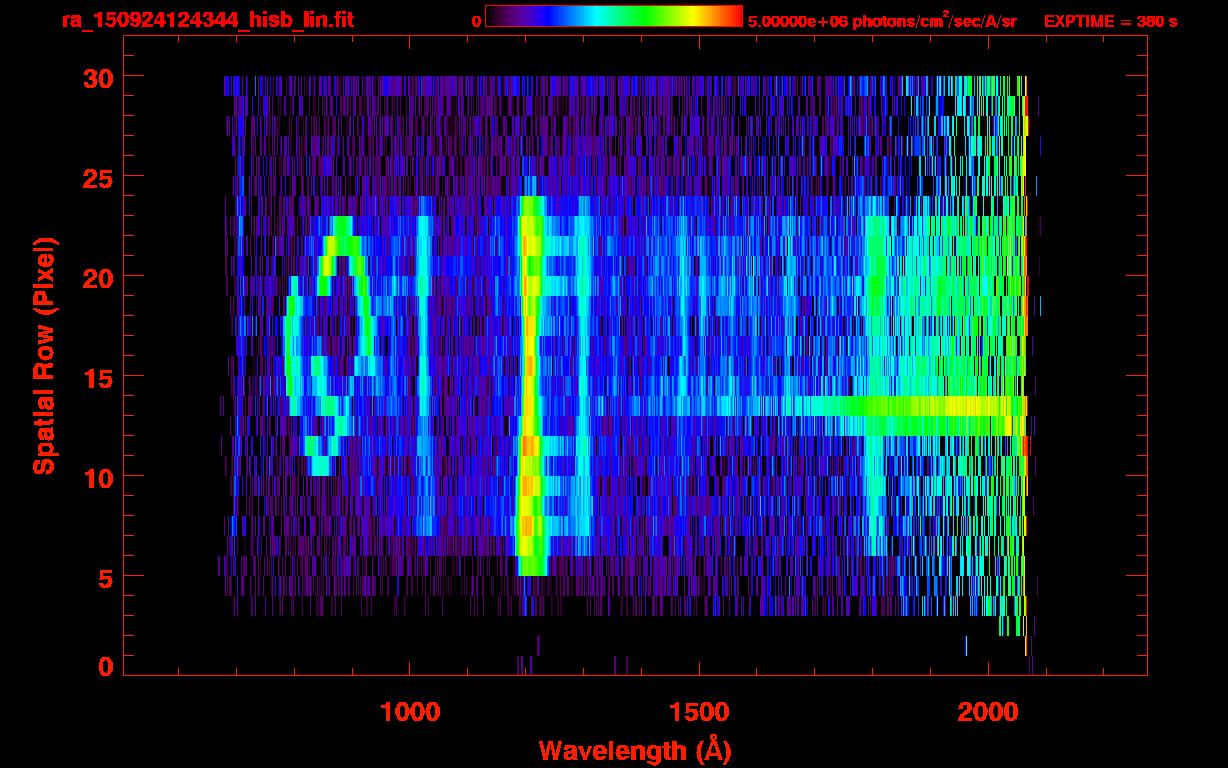Click the EXPTIME = 360 s text
Viewport: 1228px width, 768px height.
tap(1110, 21)
